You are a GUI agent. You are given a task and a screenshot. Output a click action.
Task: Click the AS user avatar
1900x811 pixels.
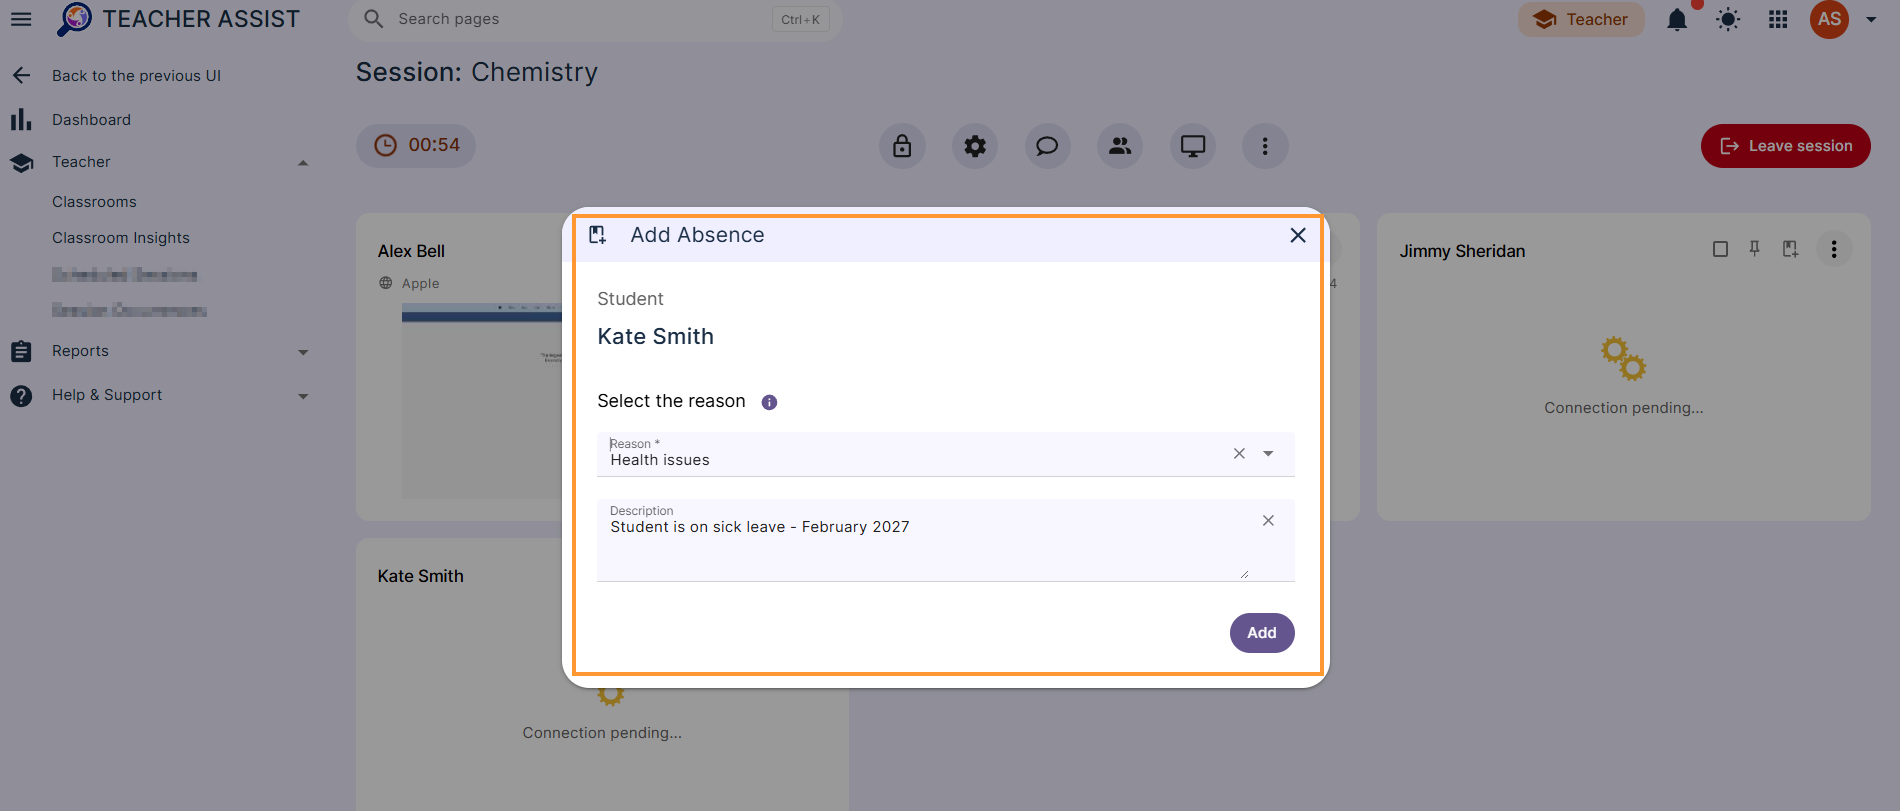point(1829,19)
